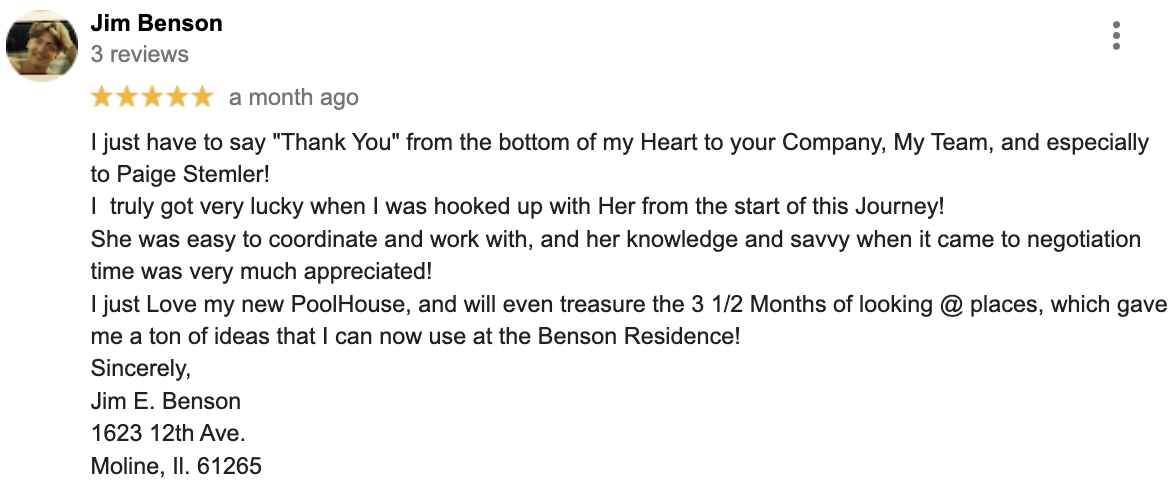Click the "1623 12th Ave." address line
This screenshot has width=1176, height=488.
[168, 433]
